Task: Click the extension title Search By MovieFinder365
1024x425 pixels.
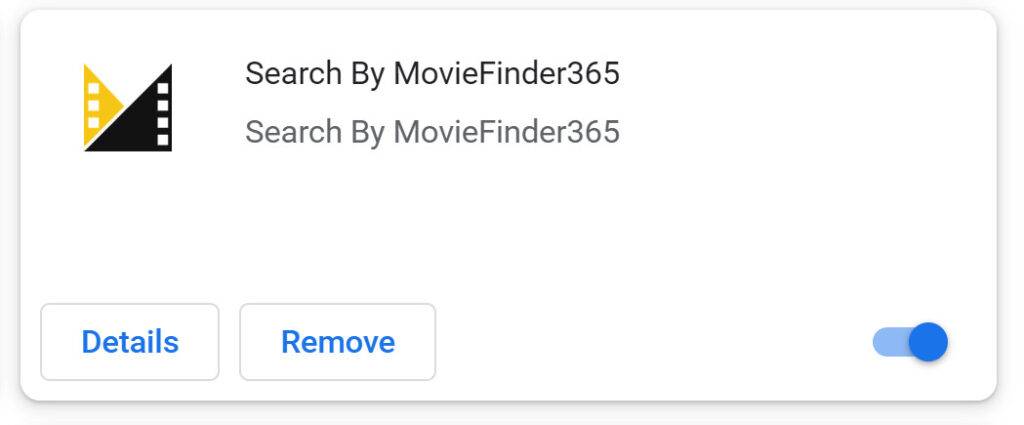Action: [432, 74]
